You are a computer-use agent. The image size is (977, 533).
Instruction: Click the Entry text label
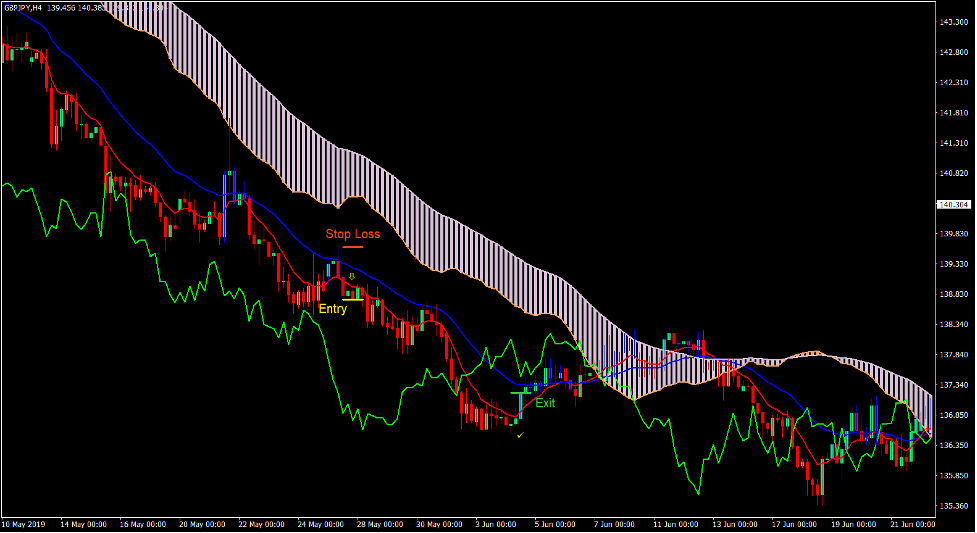click(333, 309)
